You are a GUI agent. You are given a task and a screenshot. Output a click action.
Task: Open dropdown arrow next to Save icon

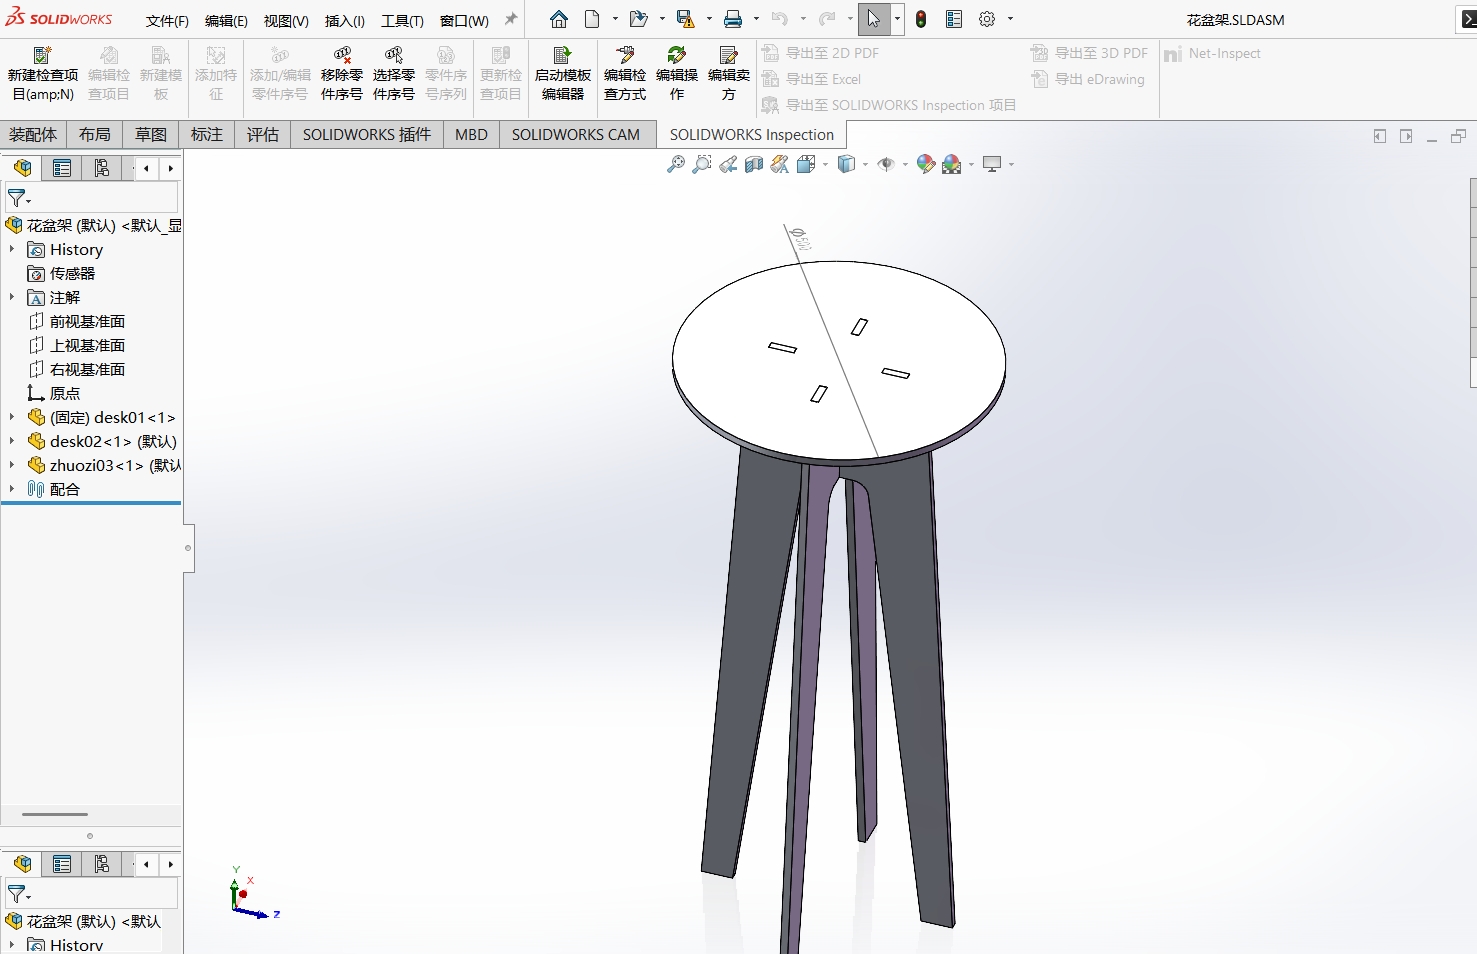pos(709,19)
